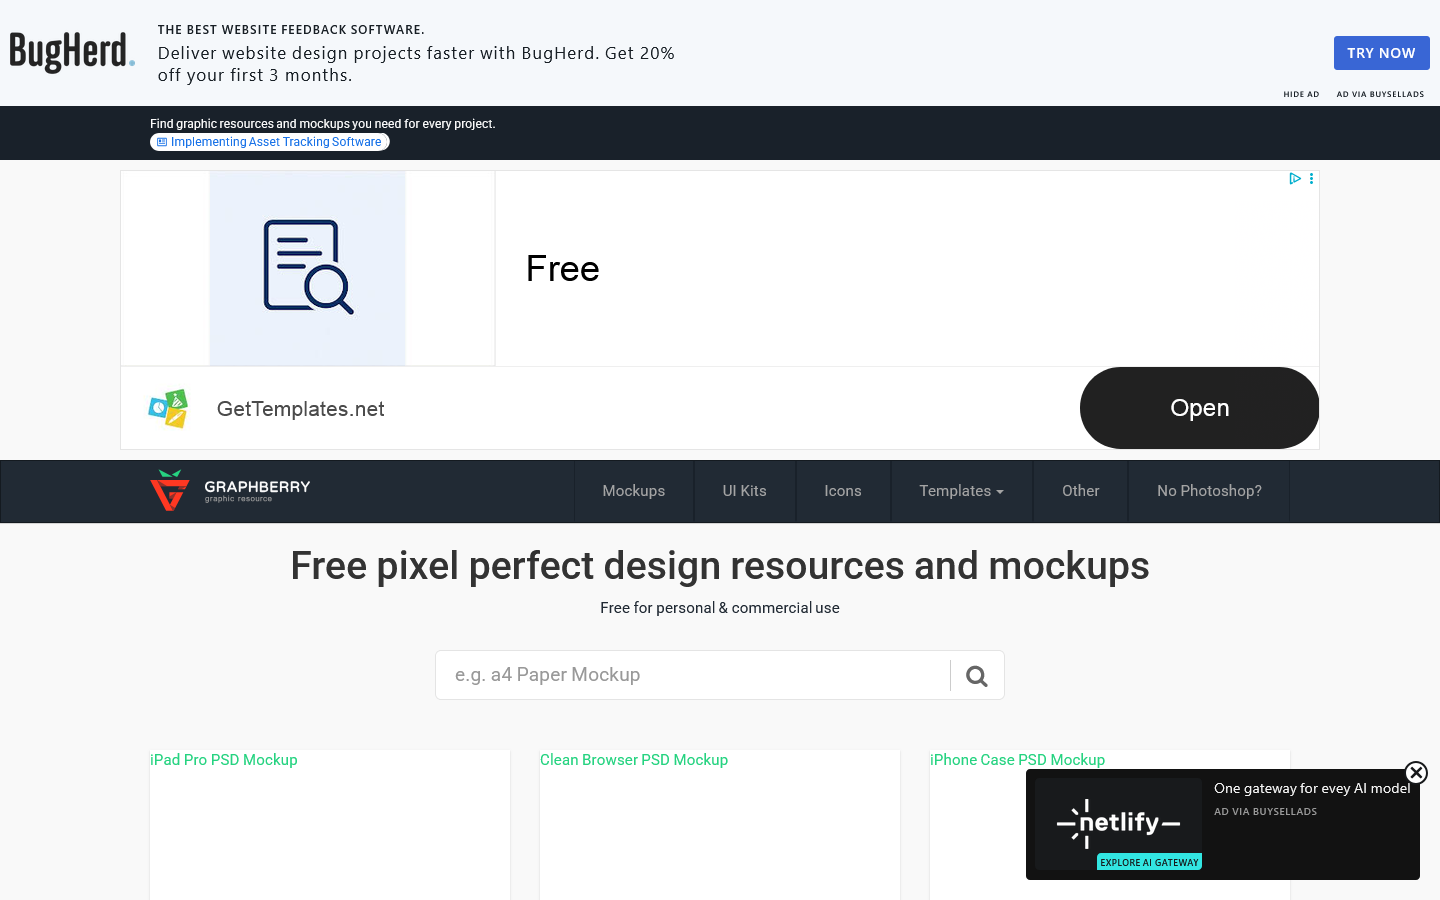The width and height of the screenshot is (1440, 900).
Task: Open Clean Browser PSD Mockup link
Action: 634,760
